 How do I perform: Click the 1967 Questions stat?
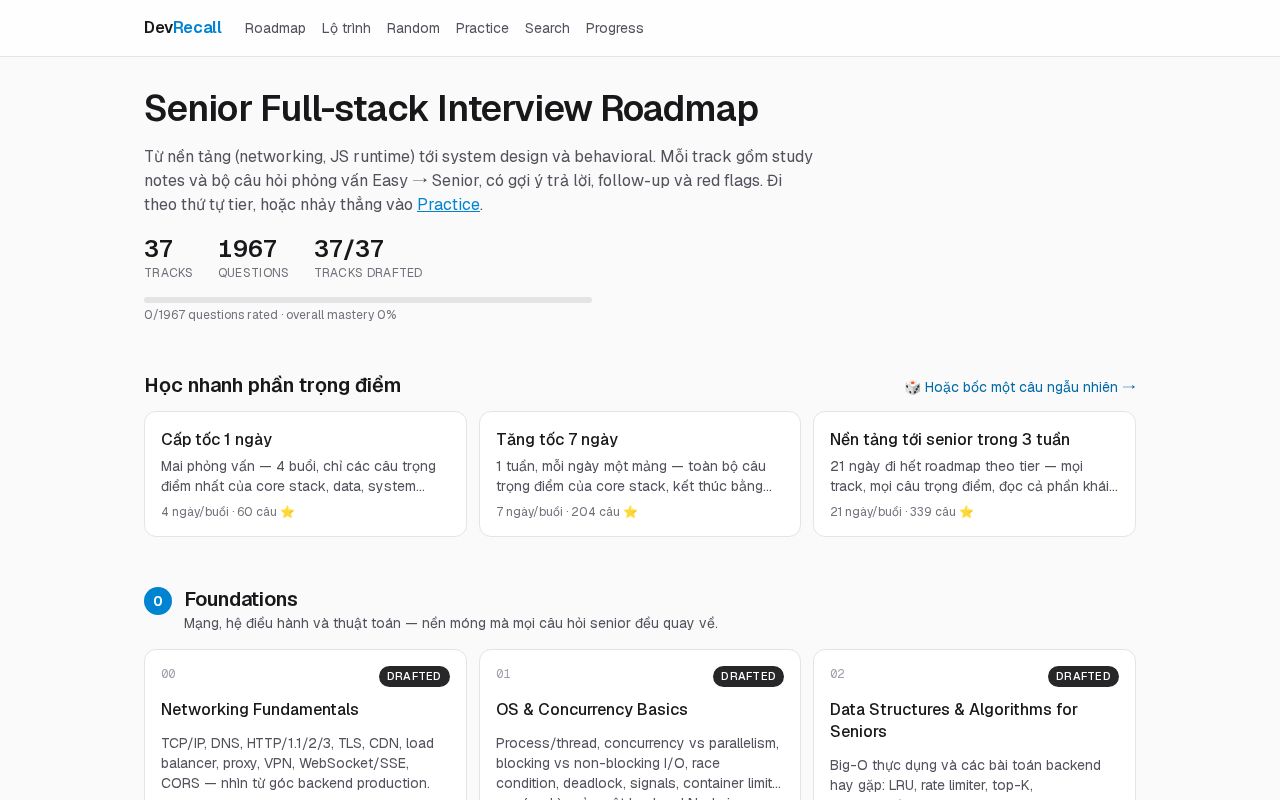click(x=253, y=258)
